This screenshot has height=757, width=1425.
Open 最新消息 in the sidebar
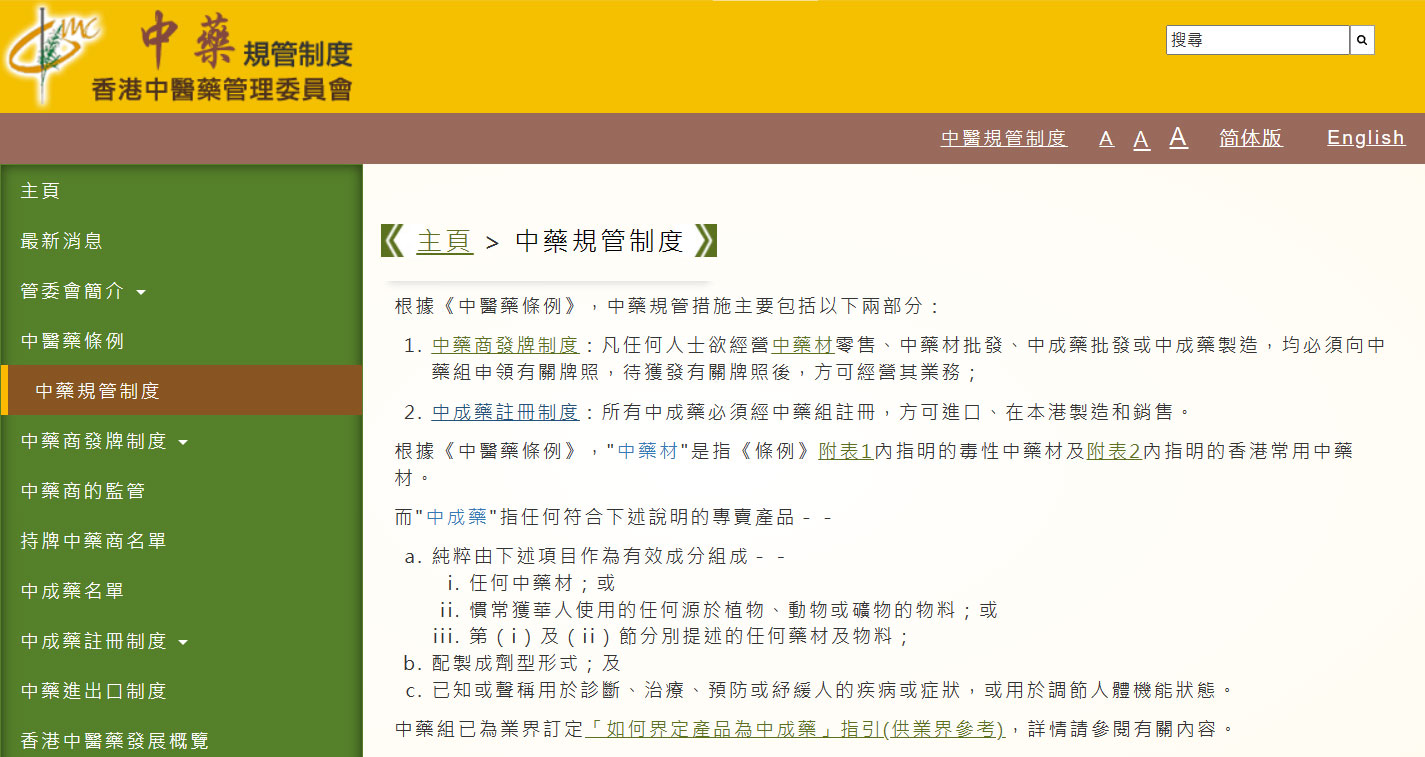(61, 241)
